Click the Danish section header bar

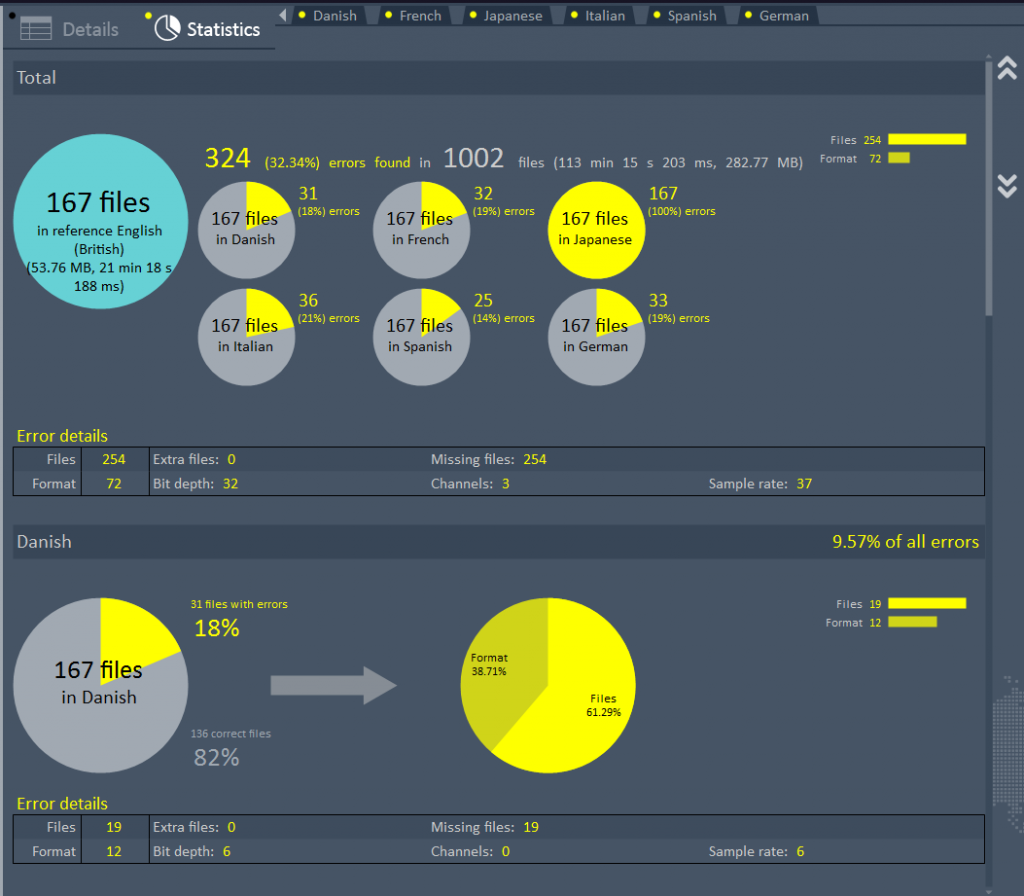(x=400, y=542)
